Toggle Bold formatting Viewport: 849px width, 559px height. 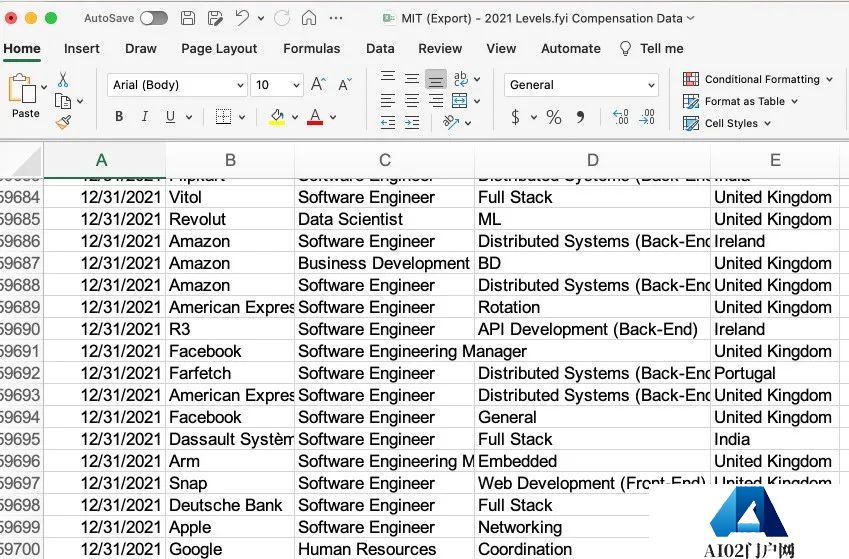pos(119,116)
